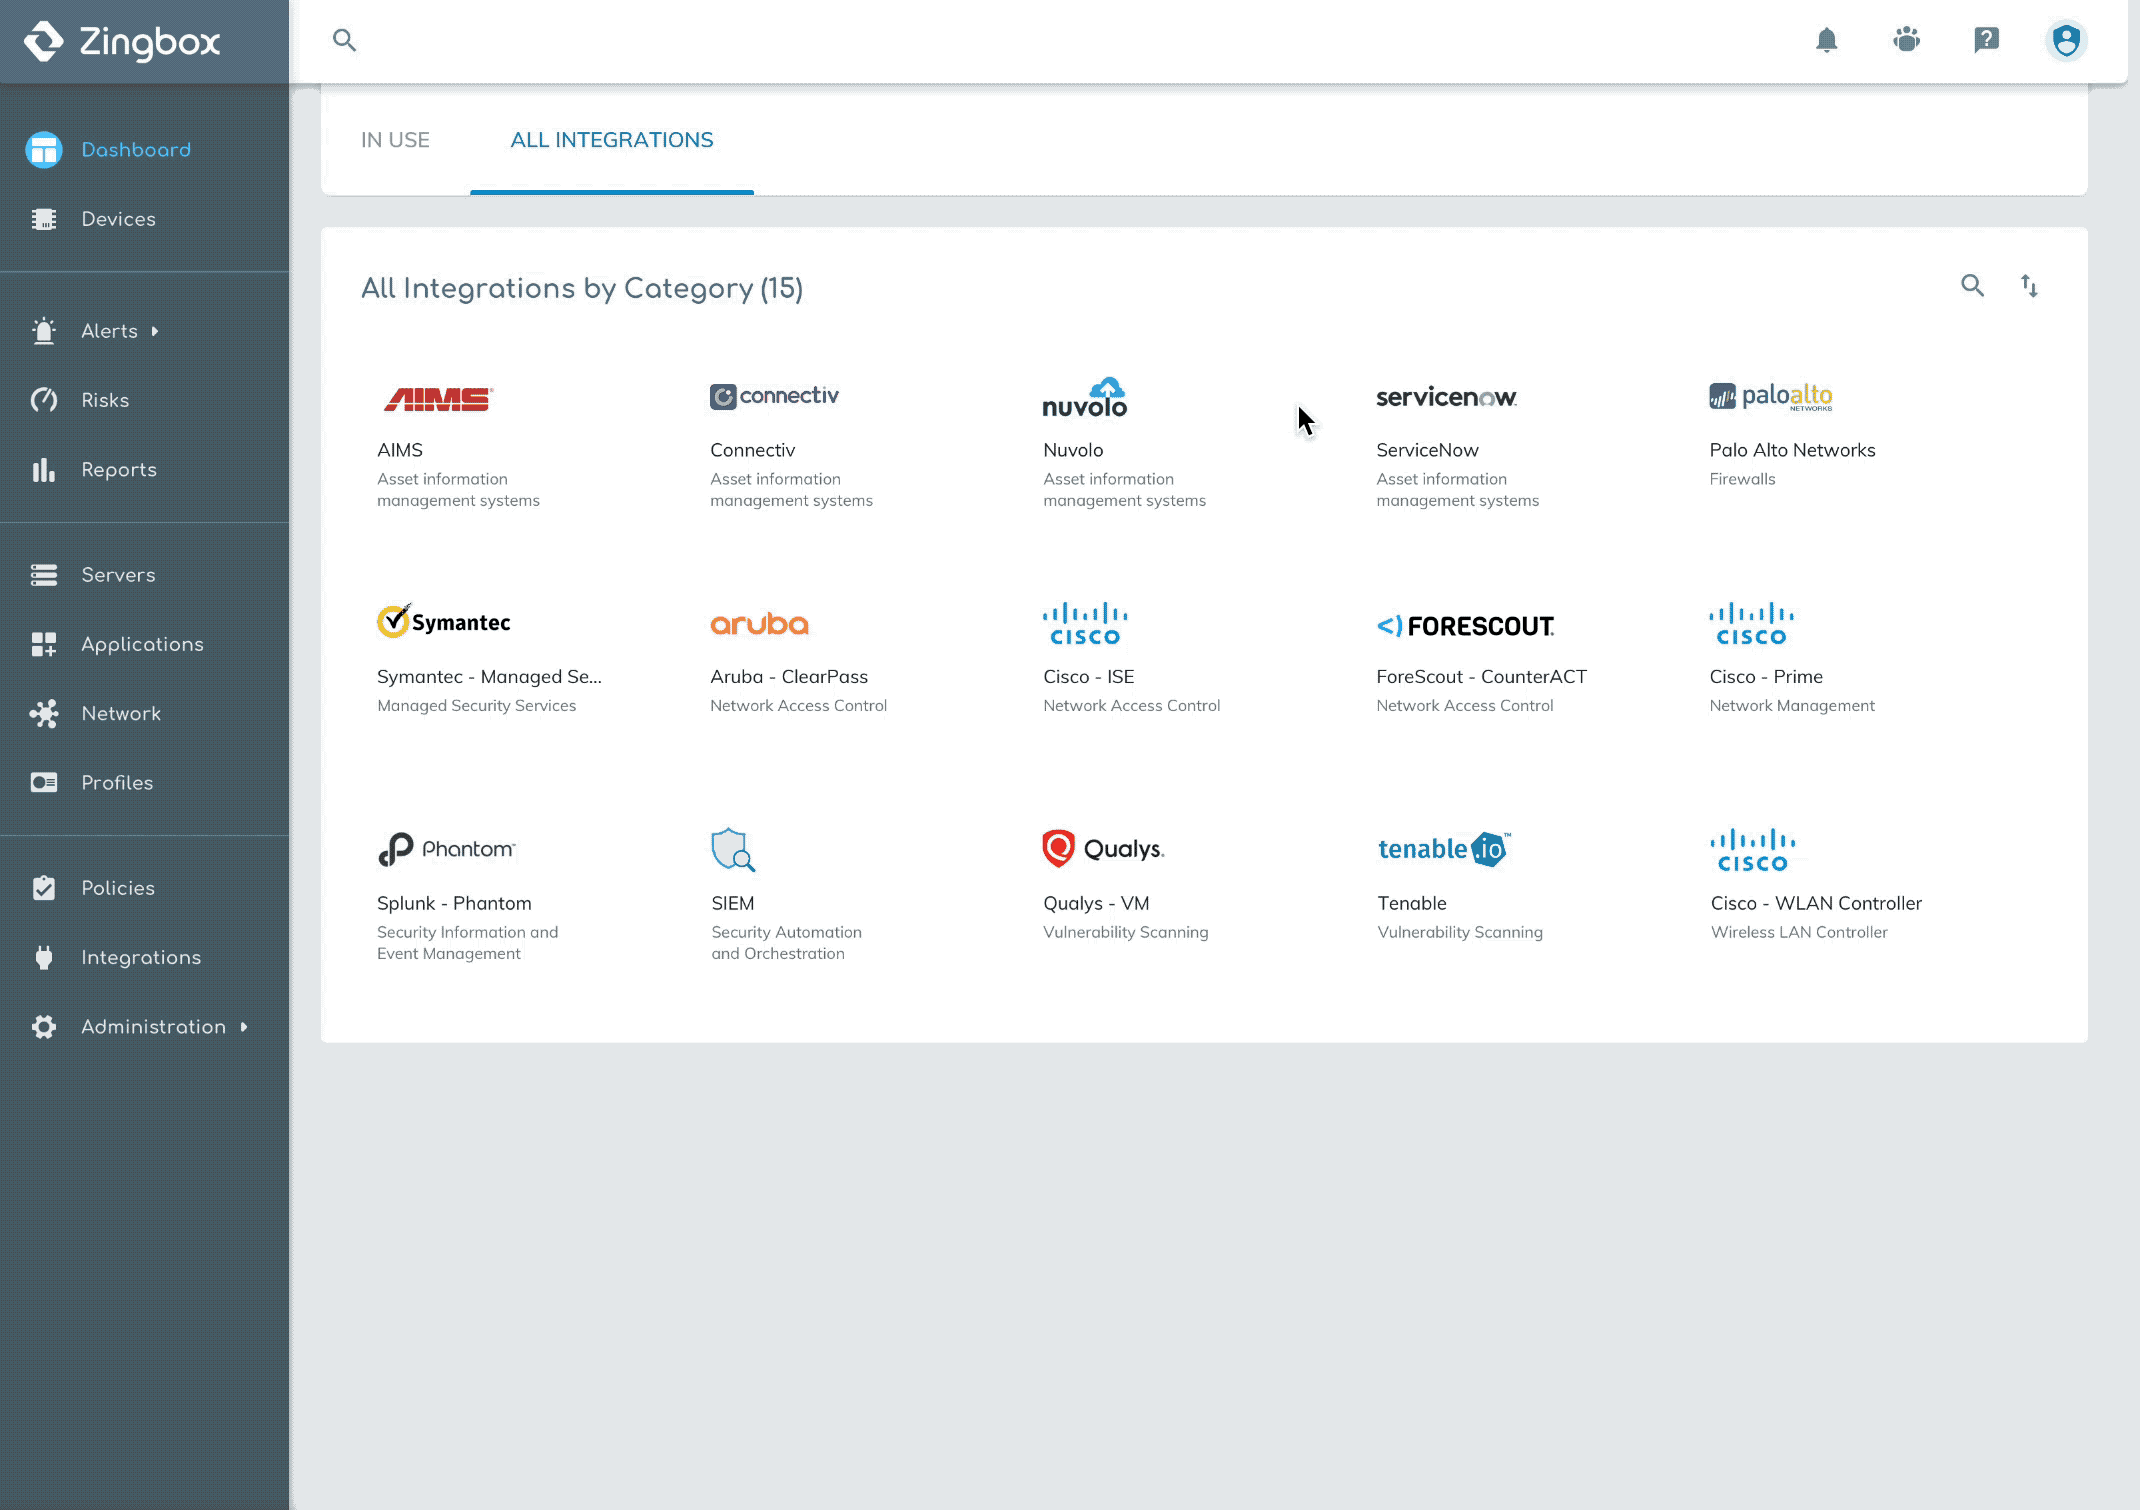The width and height of the screenshot is (2140, 1510).
Task: Open the sort options for integrations
Action: 2031,286
